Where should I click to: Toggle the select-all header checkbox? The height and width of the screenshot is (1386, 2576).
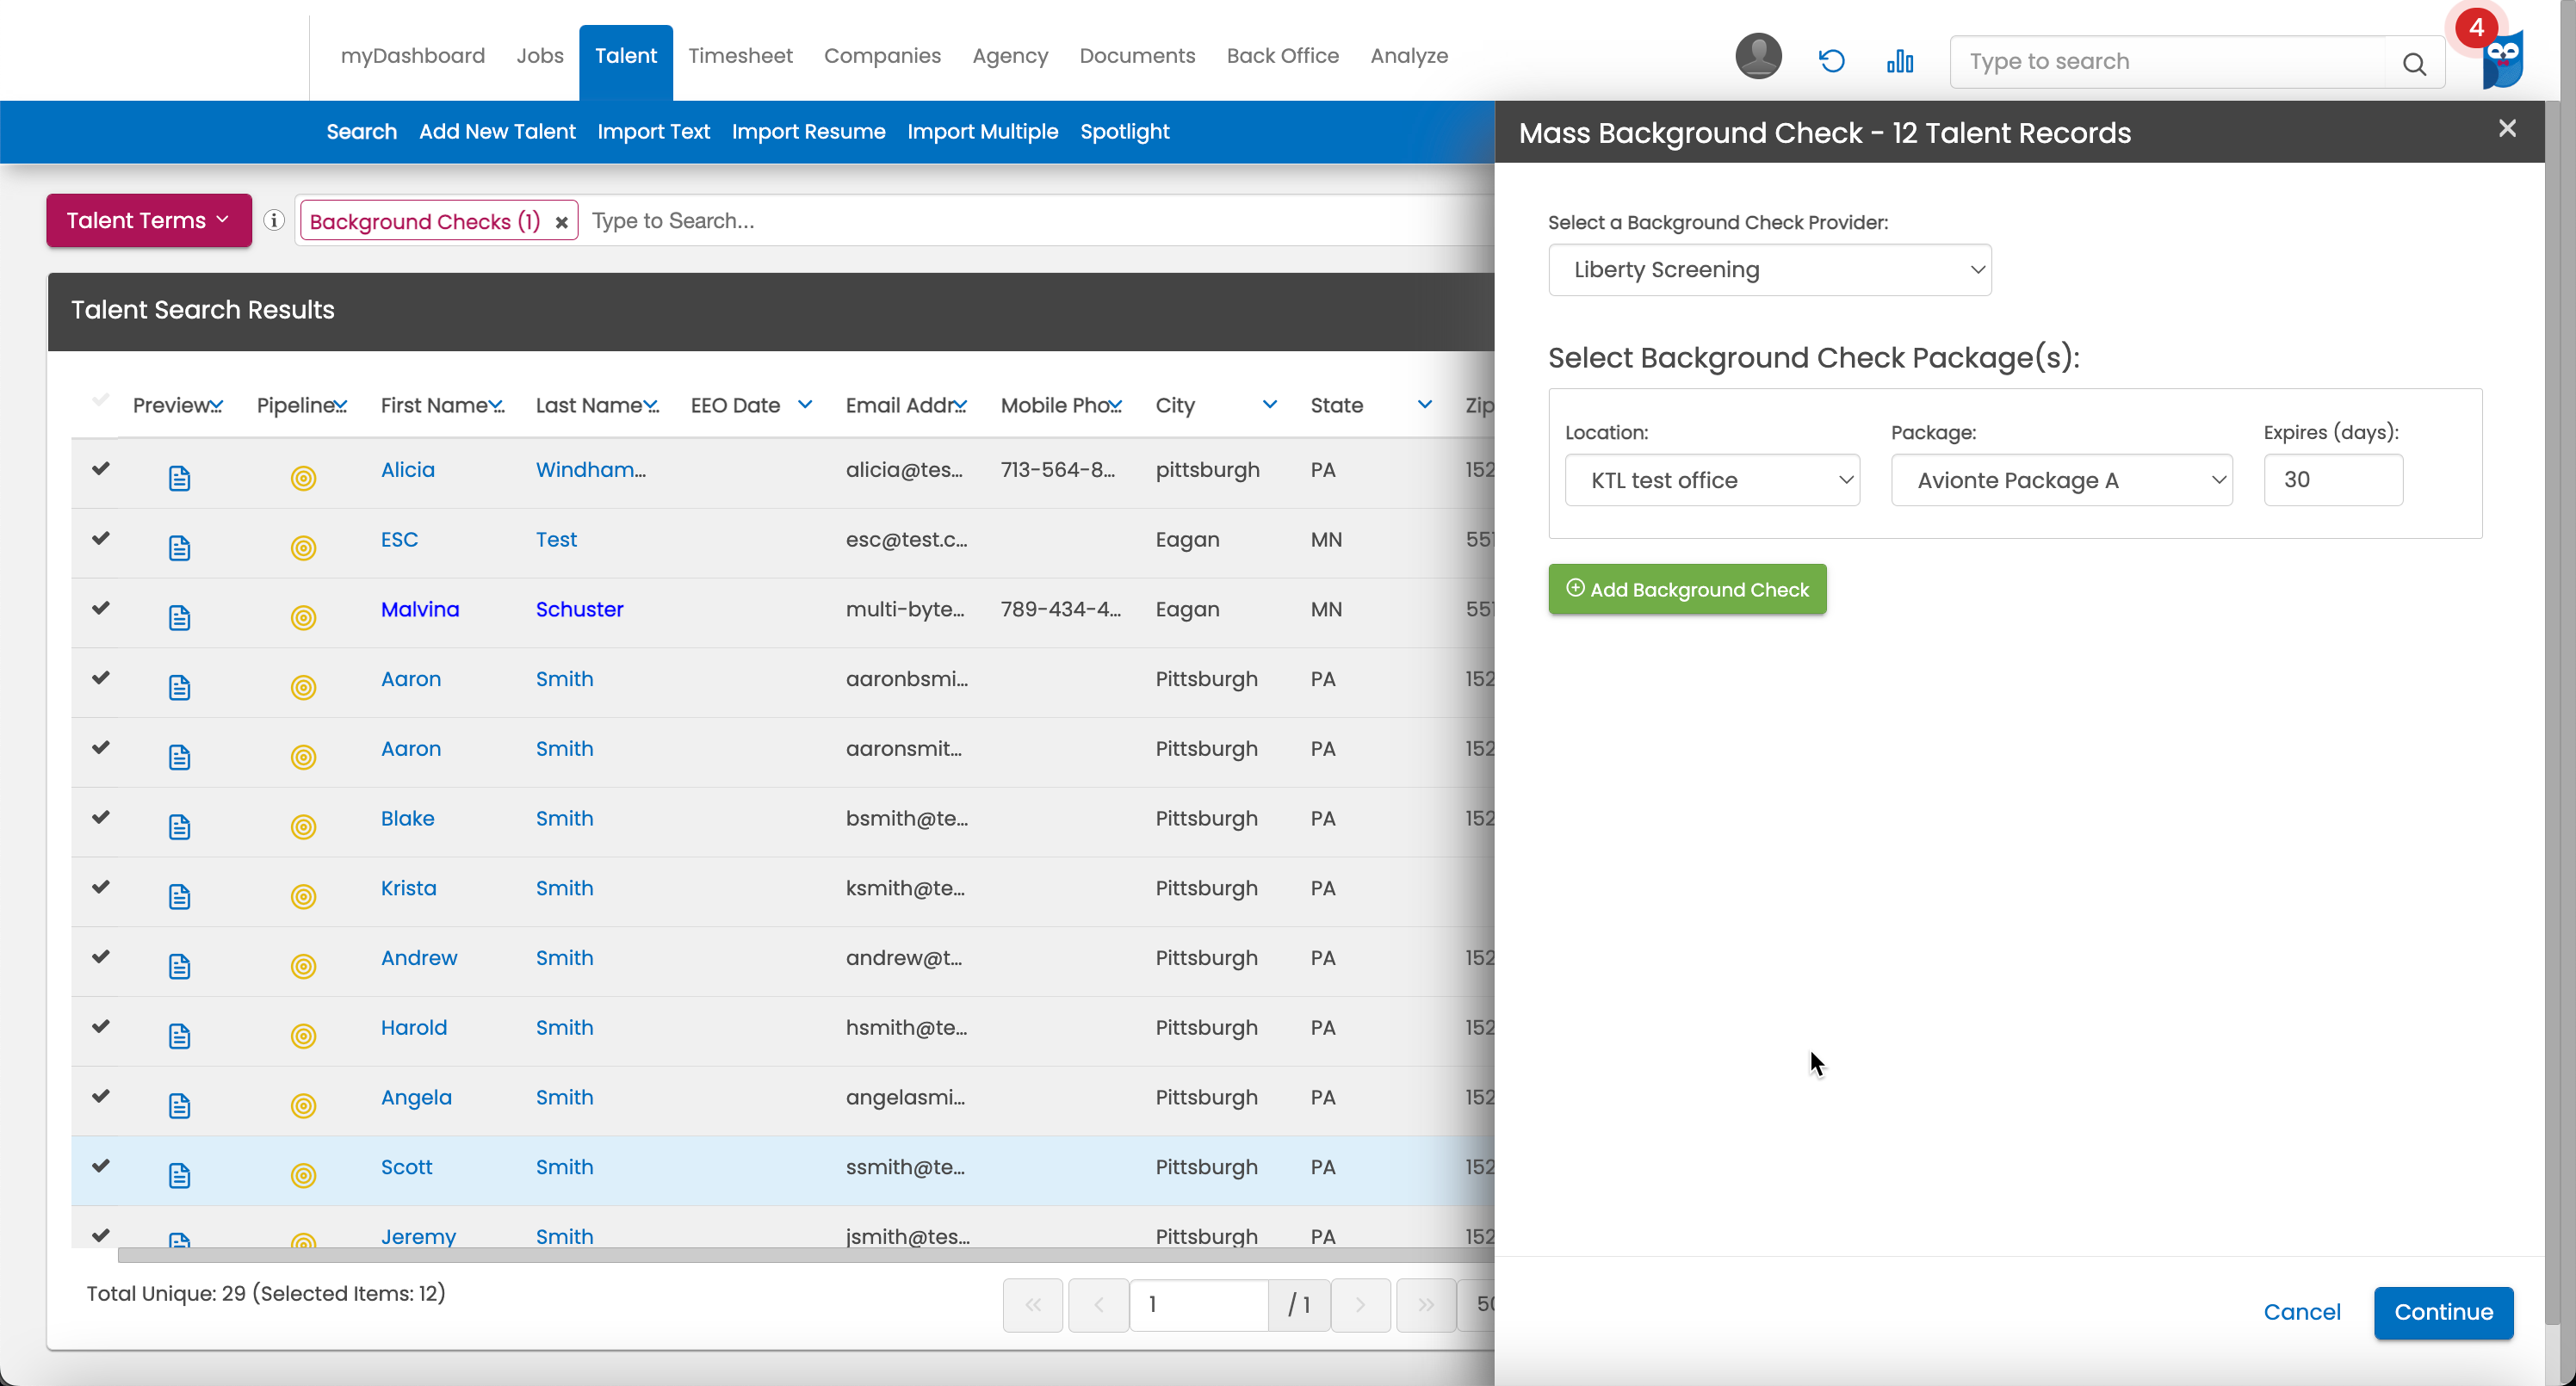click(100, 400)
